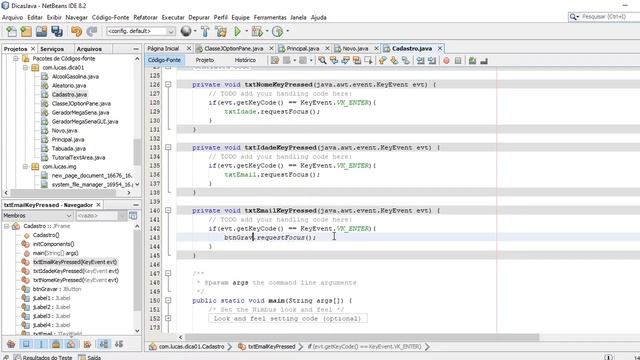Switch to the ClasseJOptionPane.java tab
This screenshot has height=360, width=640.
click(233, 49)
